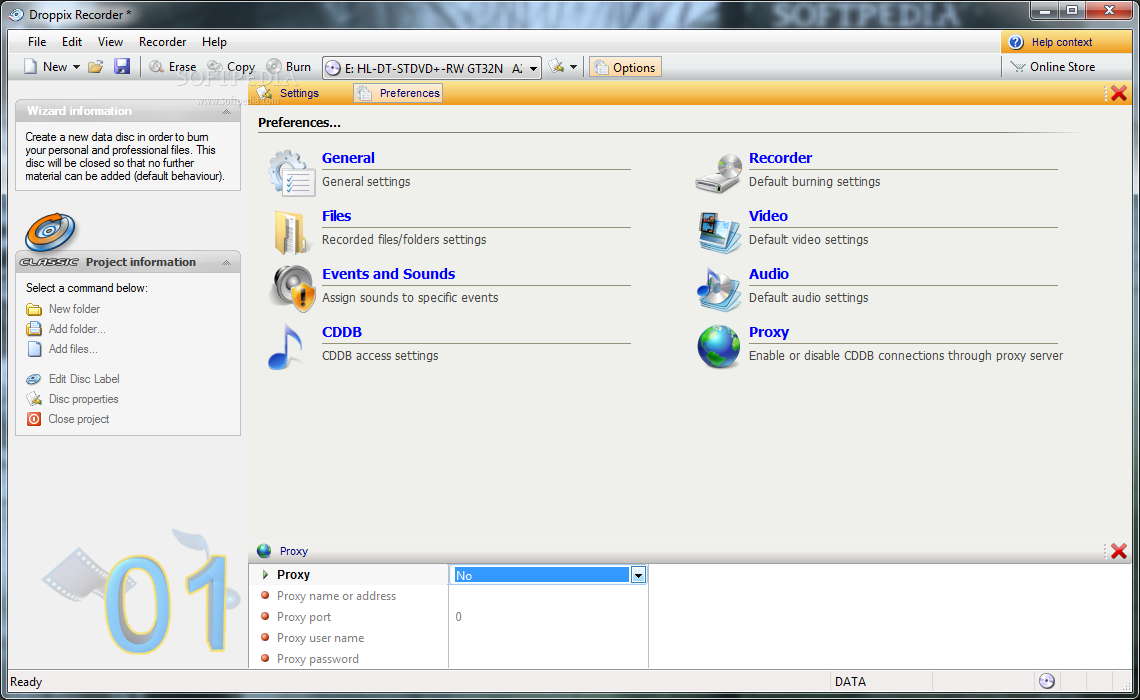Click the disc properties toolbar icon
This screenshot has height=700, width=1140.
(x=556, y=67)
